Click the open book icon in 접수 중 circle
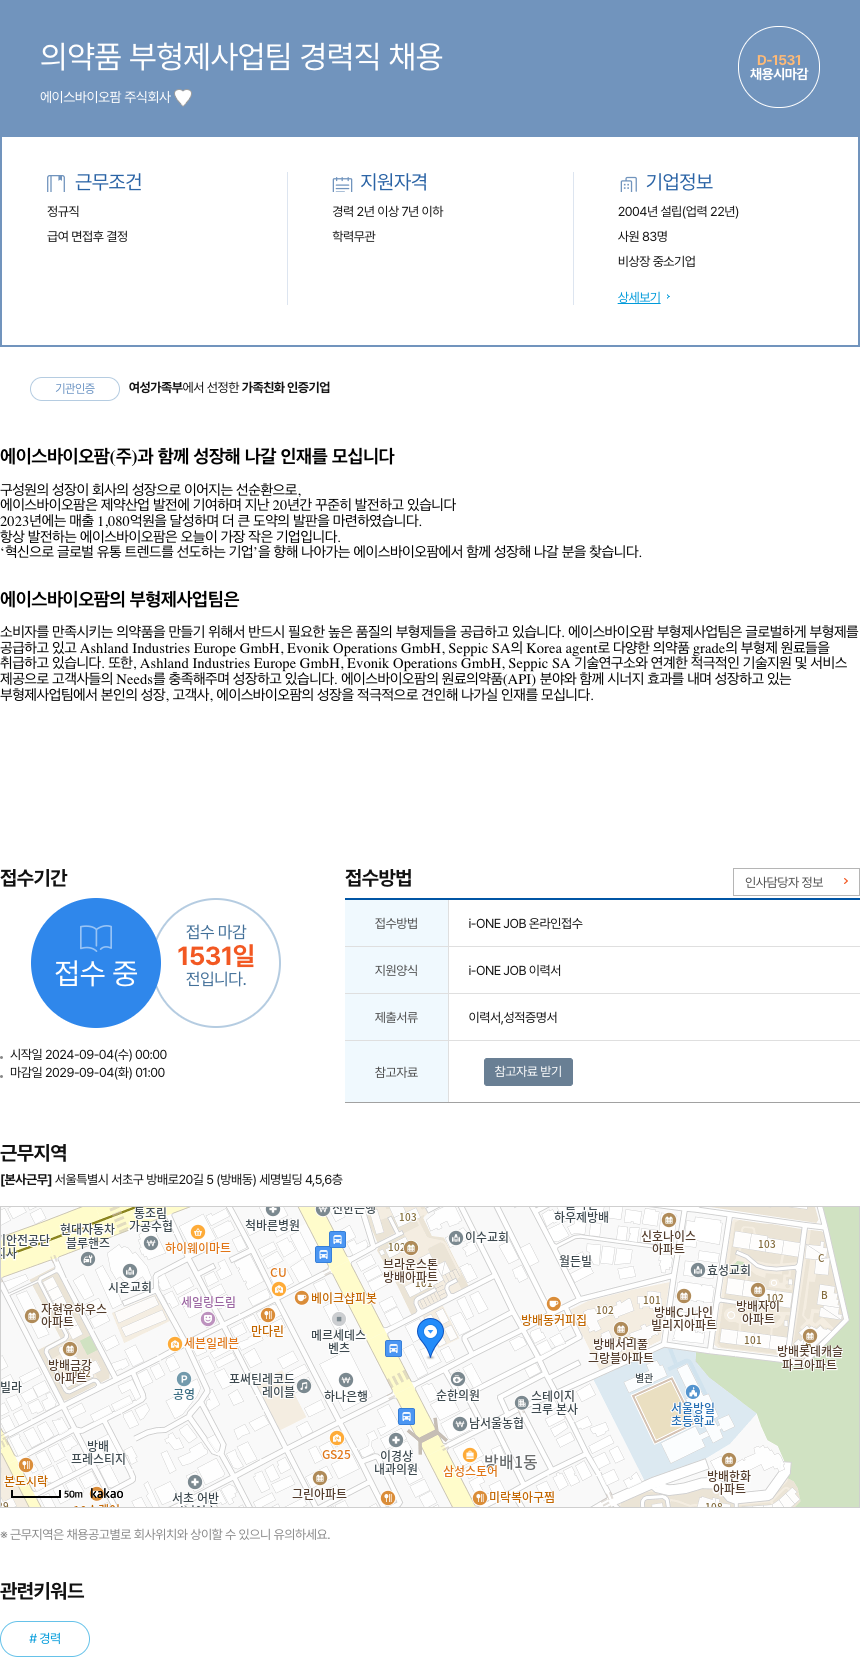 click(x=96, y=937)
